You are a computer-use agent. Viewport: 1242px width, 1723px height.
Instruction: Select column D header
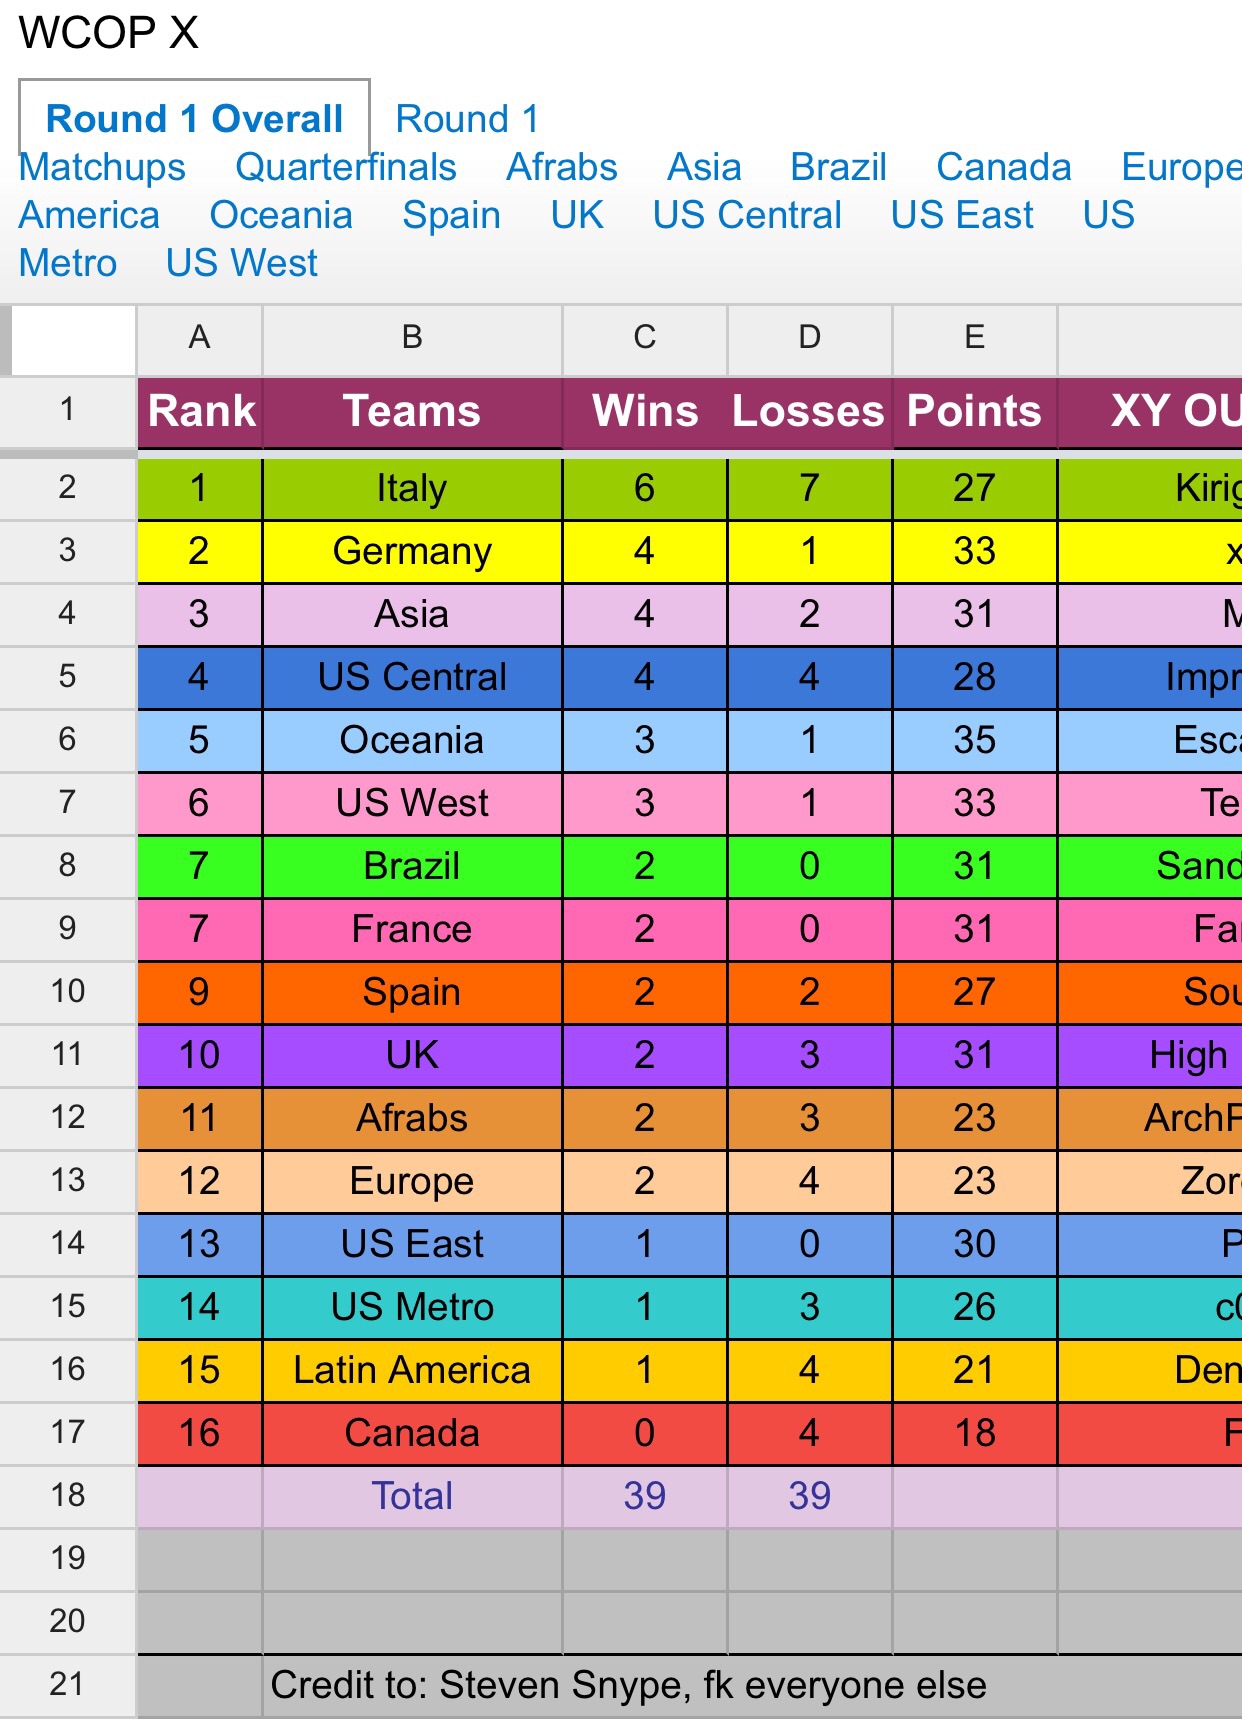pyautogui.click(x=809, y=338)
